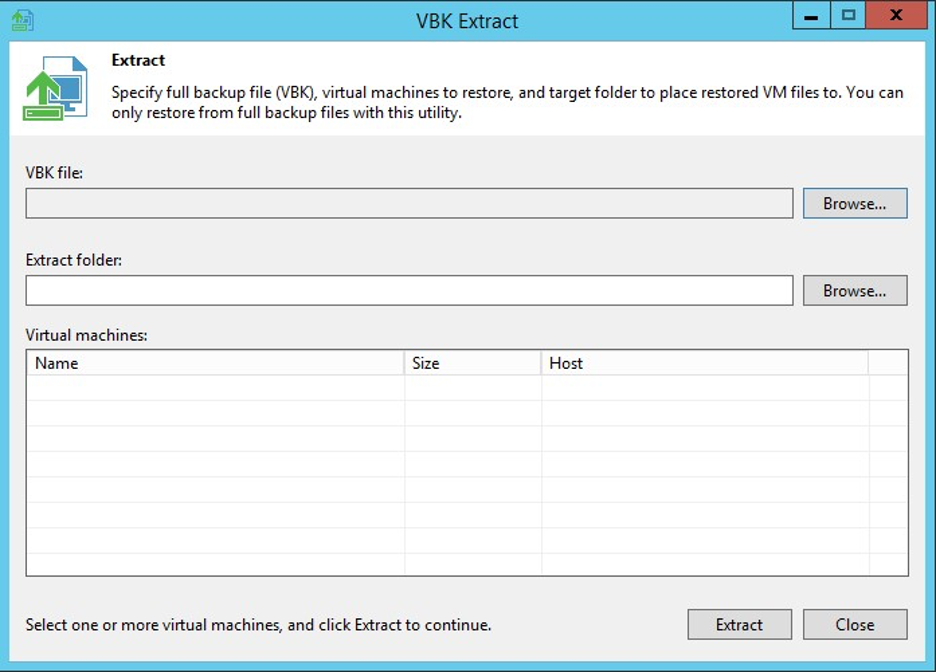Image resolution: width=936 pixels, height=672 pixels.
Task: Click the VBK Extract title bar text
Action: tap(467, 21)
